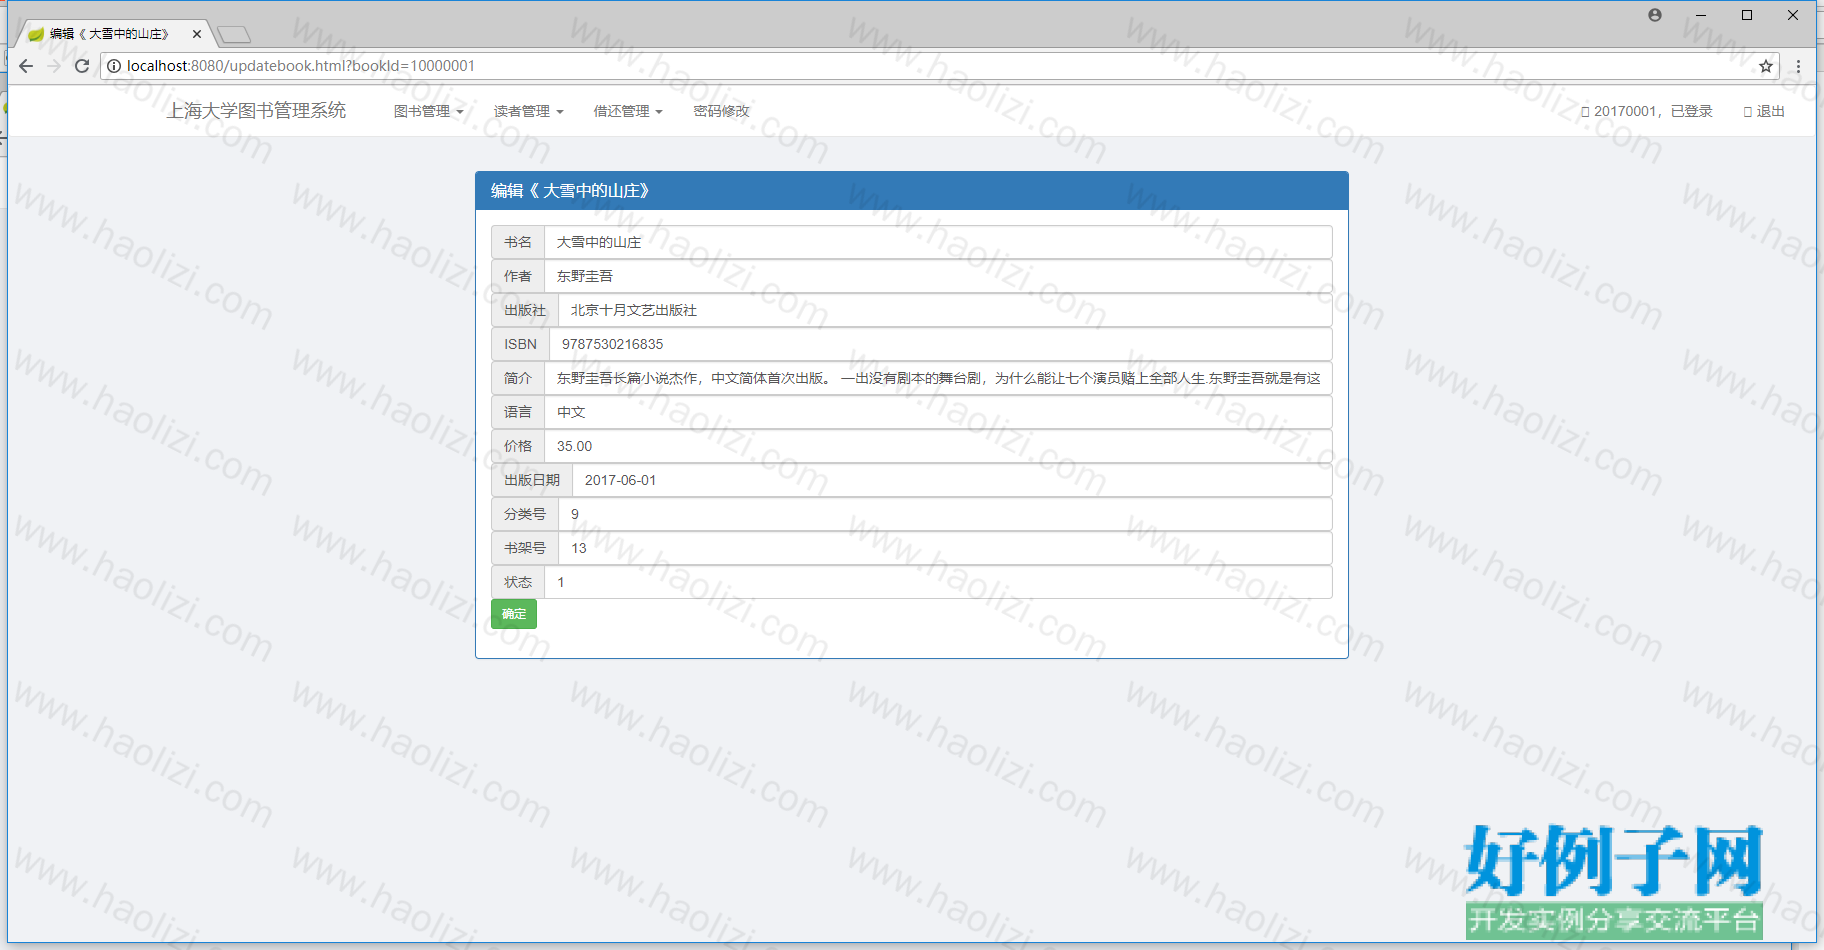Focus the 状态 input field
The height and width of the screenshot is (950, 1824).
(x=938, y=582)
